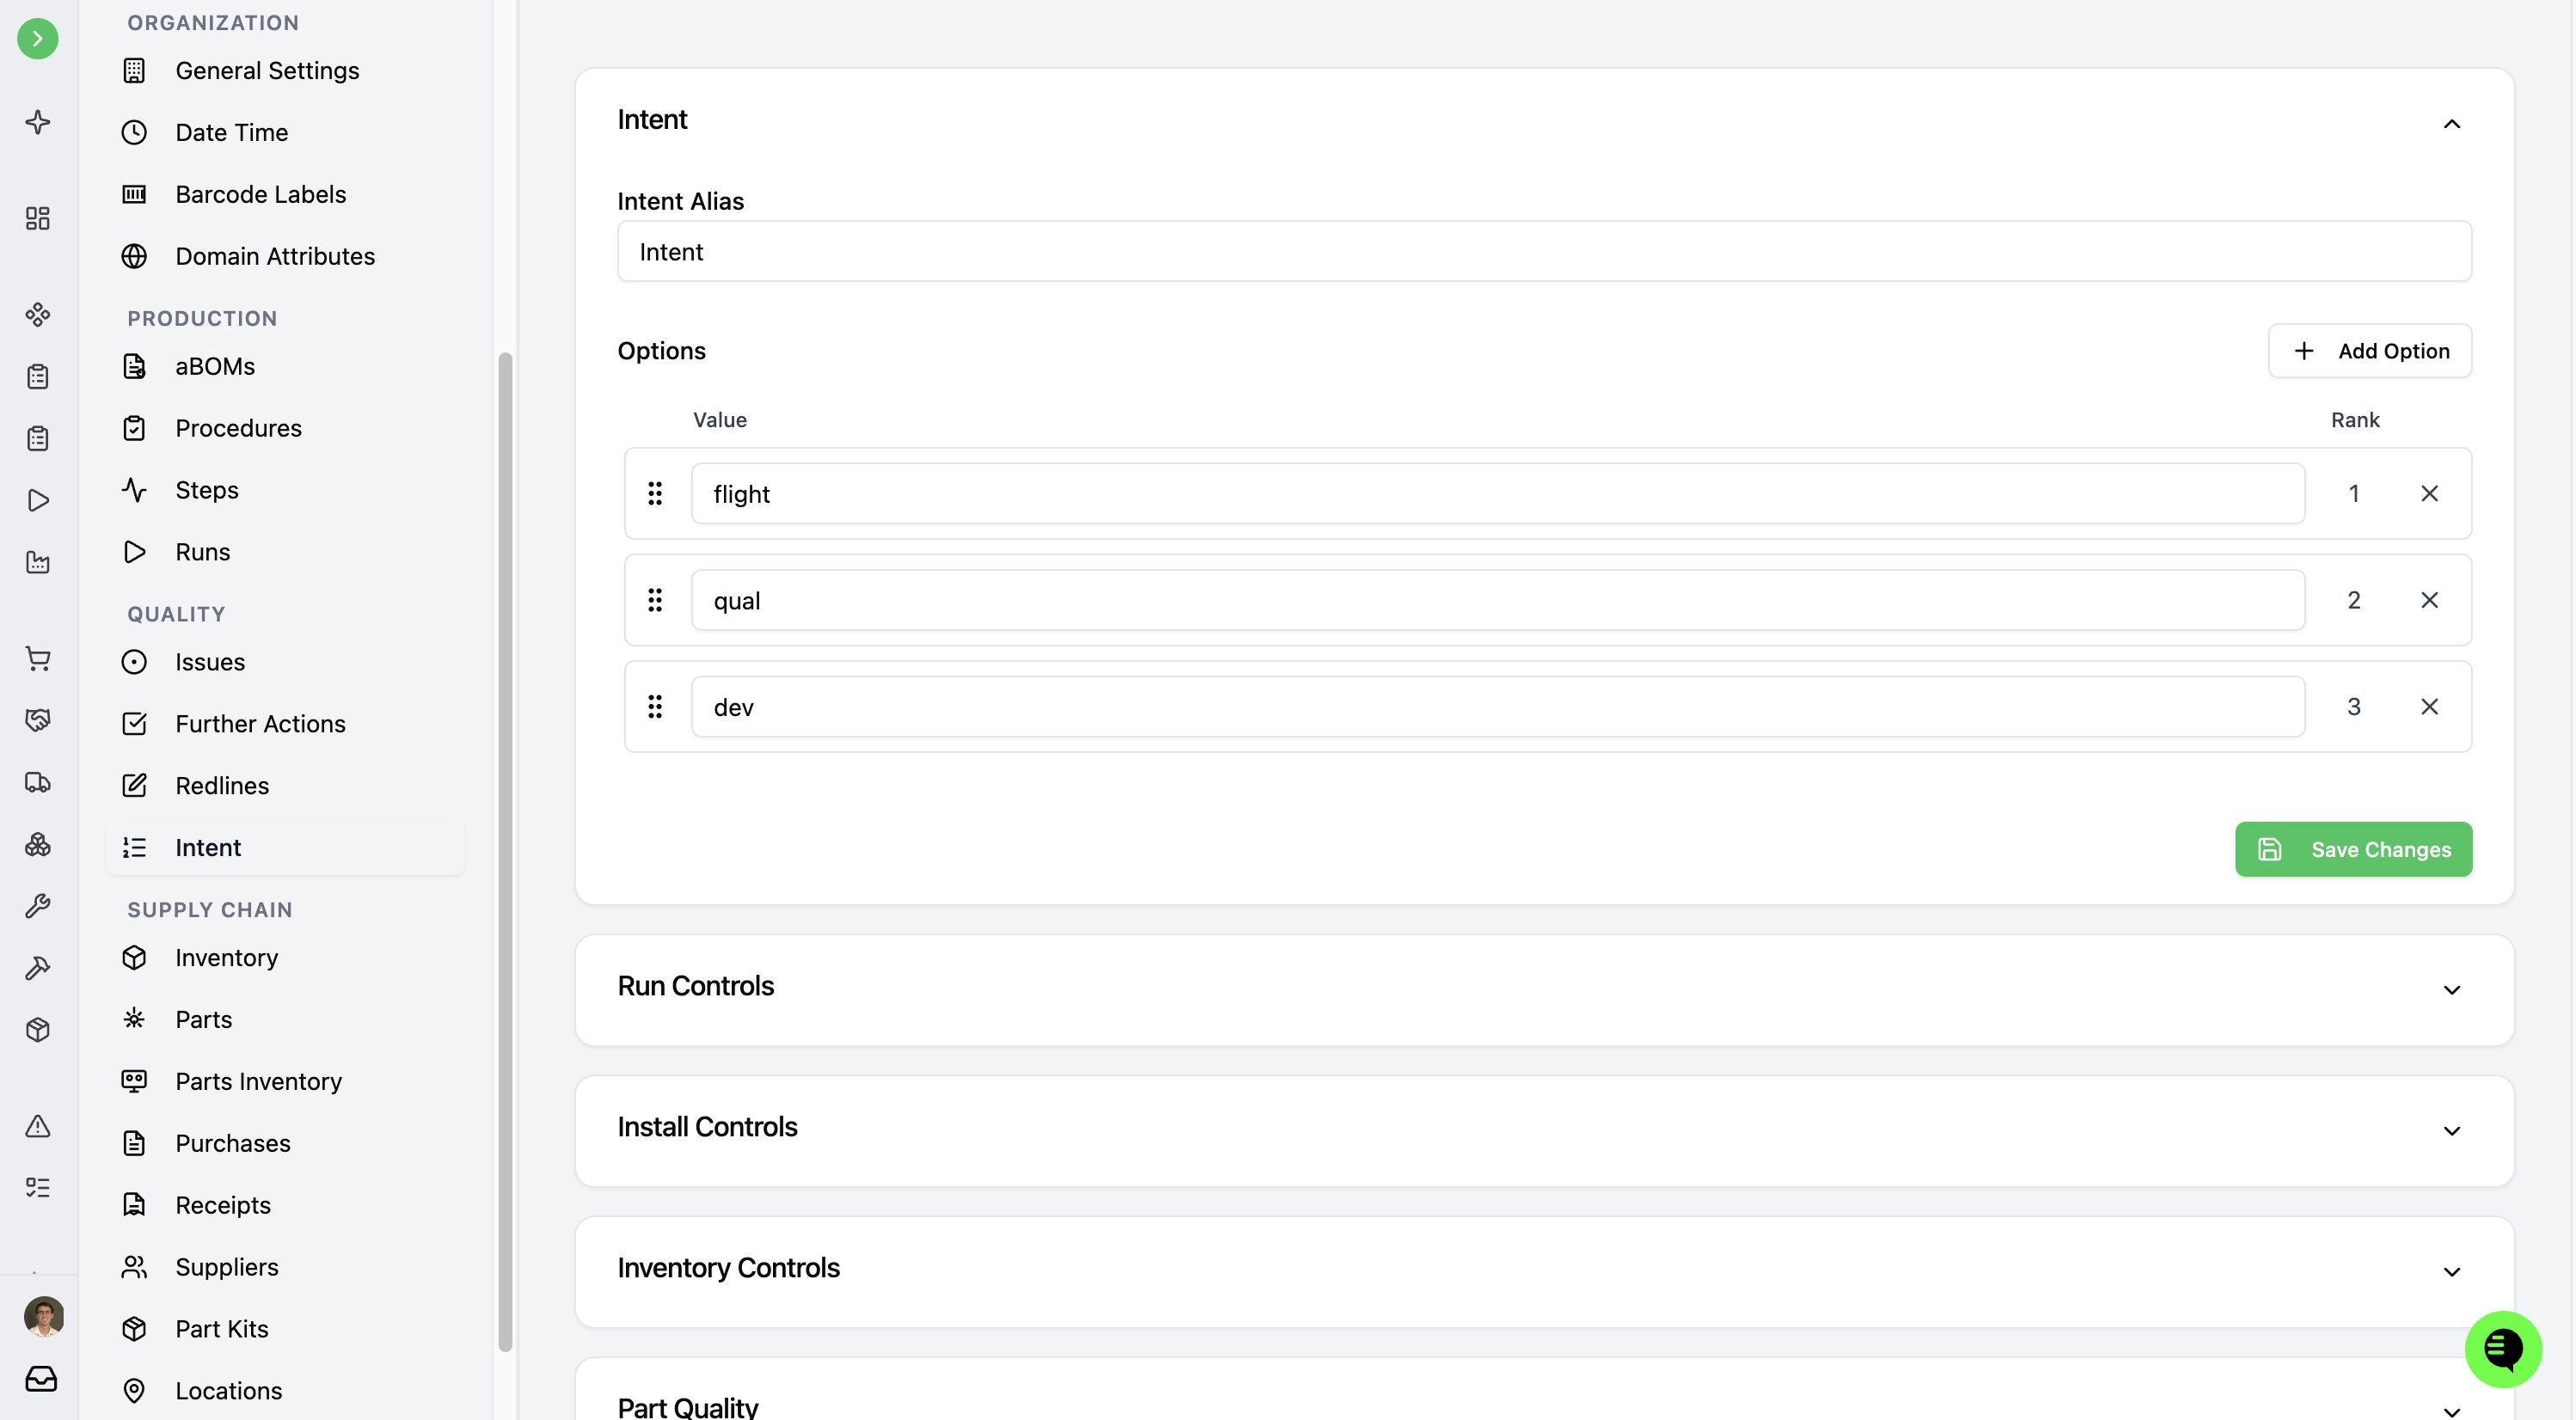Delete the dev option row
Screen dimensions: 2576x1420
[x=2429, y=707]
